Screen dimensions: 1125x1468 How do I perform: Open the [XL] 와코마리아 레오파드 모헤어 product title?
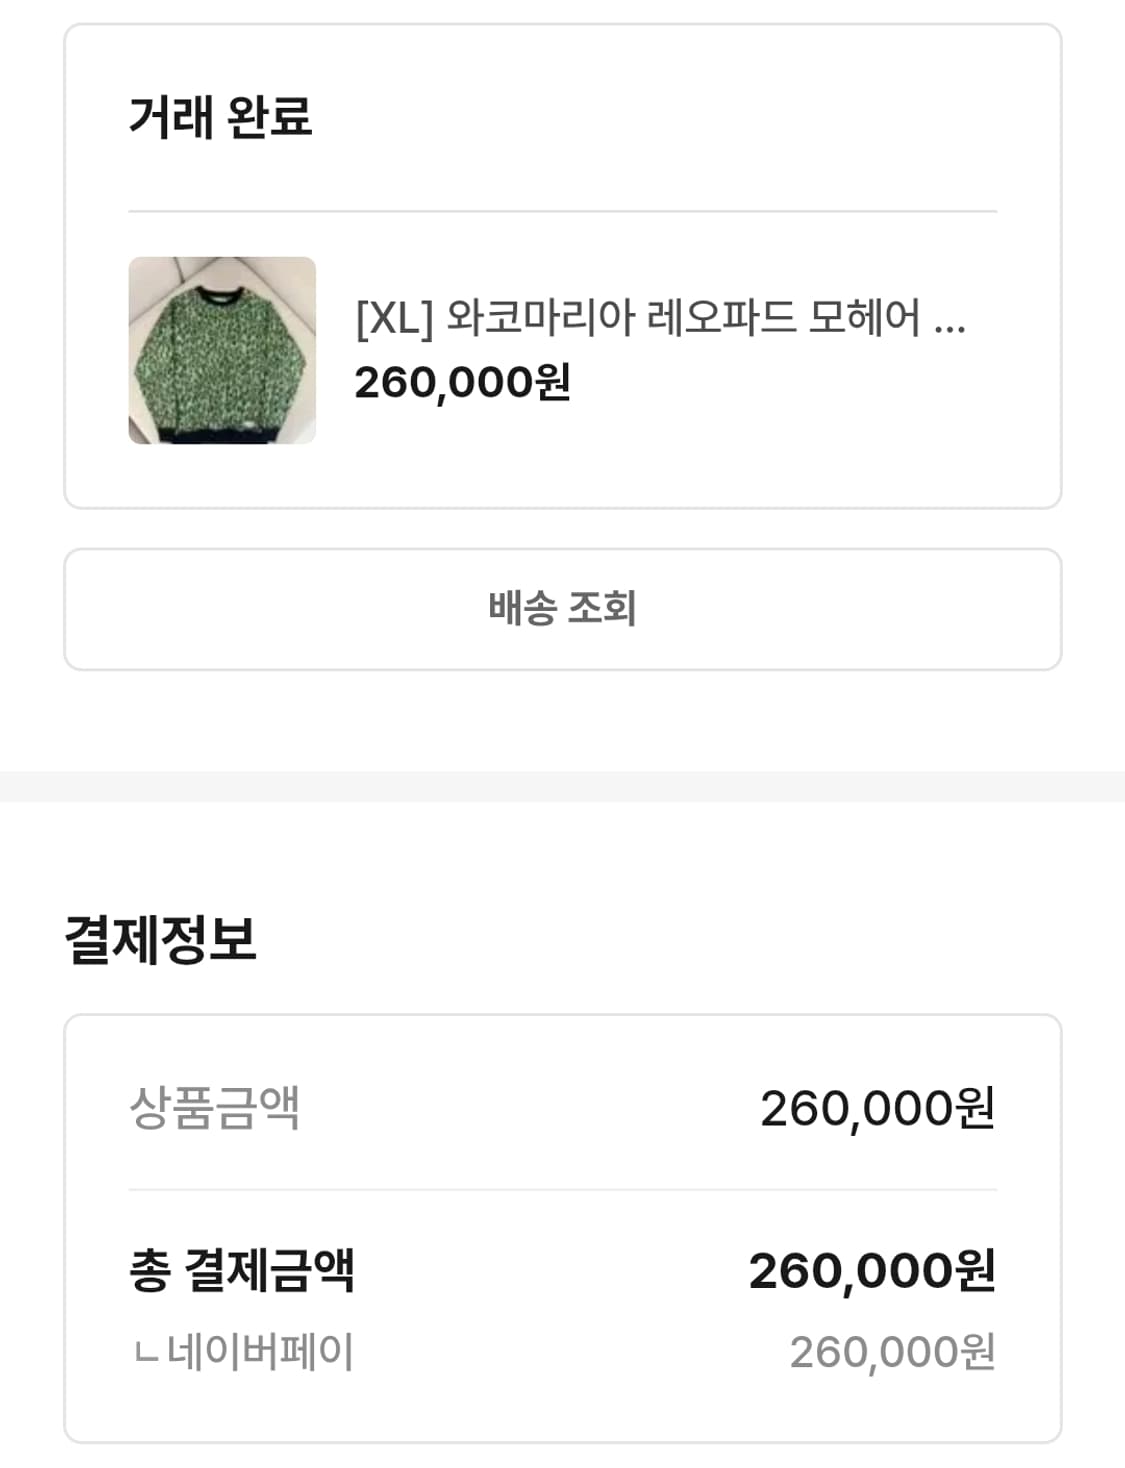660,318
